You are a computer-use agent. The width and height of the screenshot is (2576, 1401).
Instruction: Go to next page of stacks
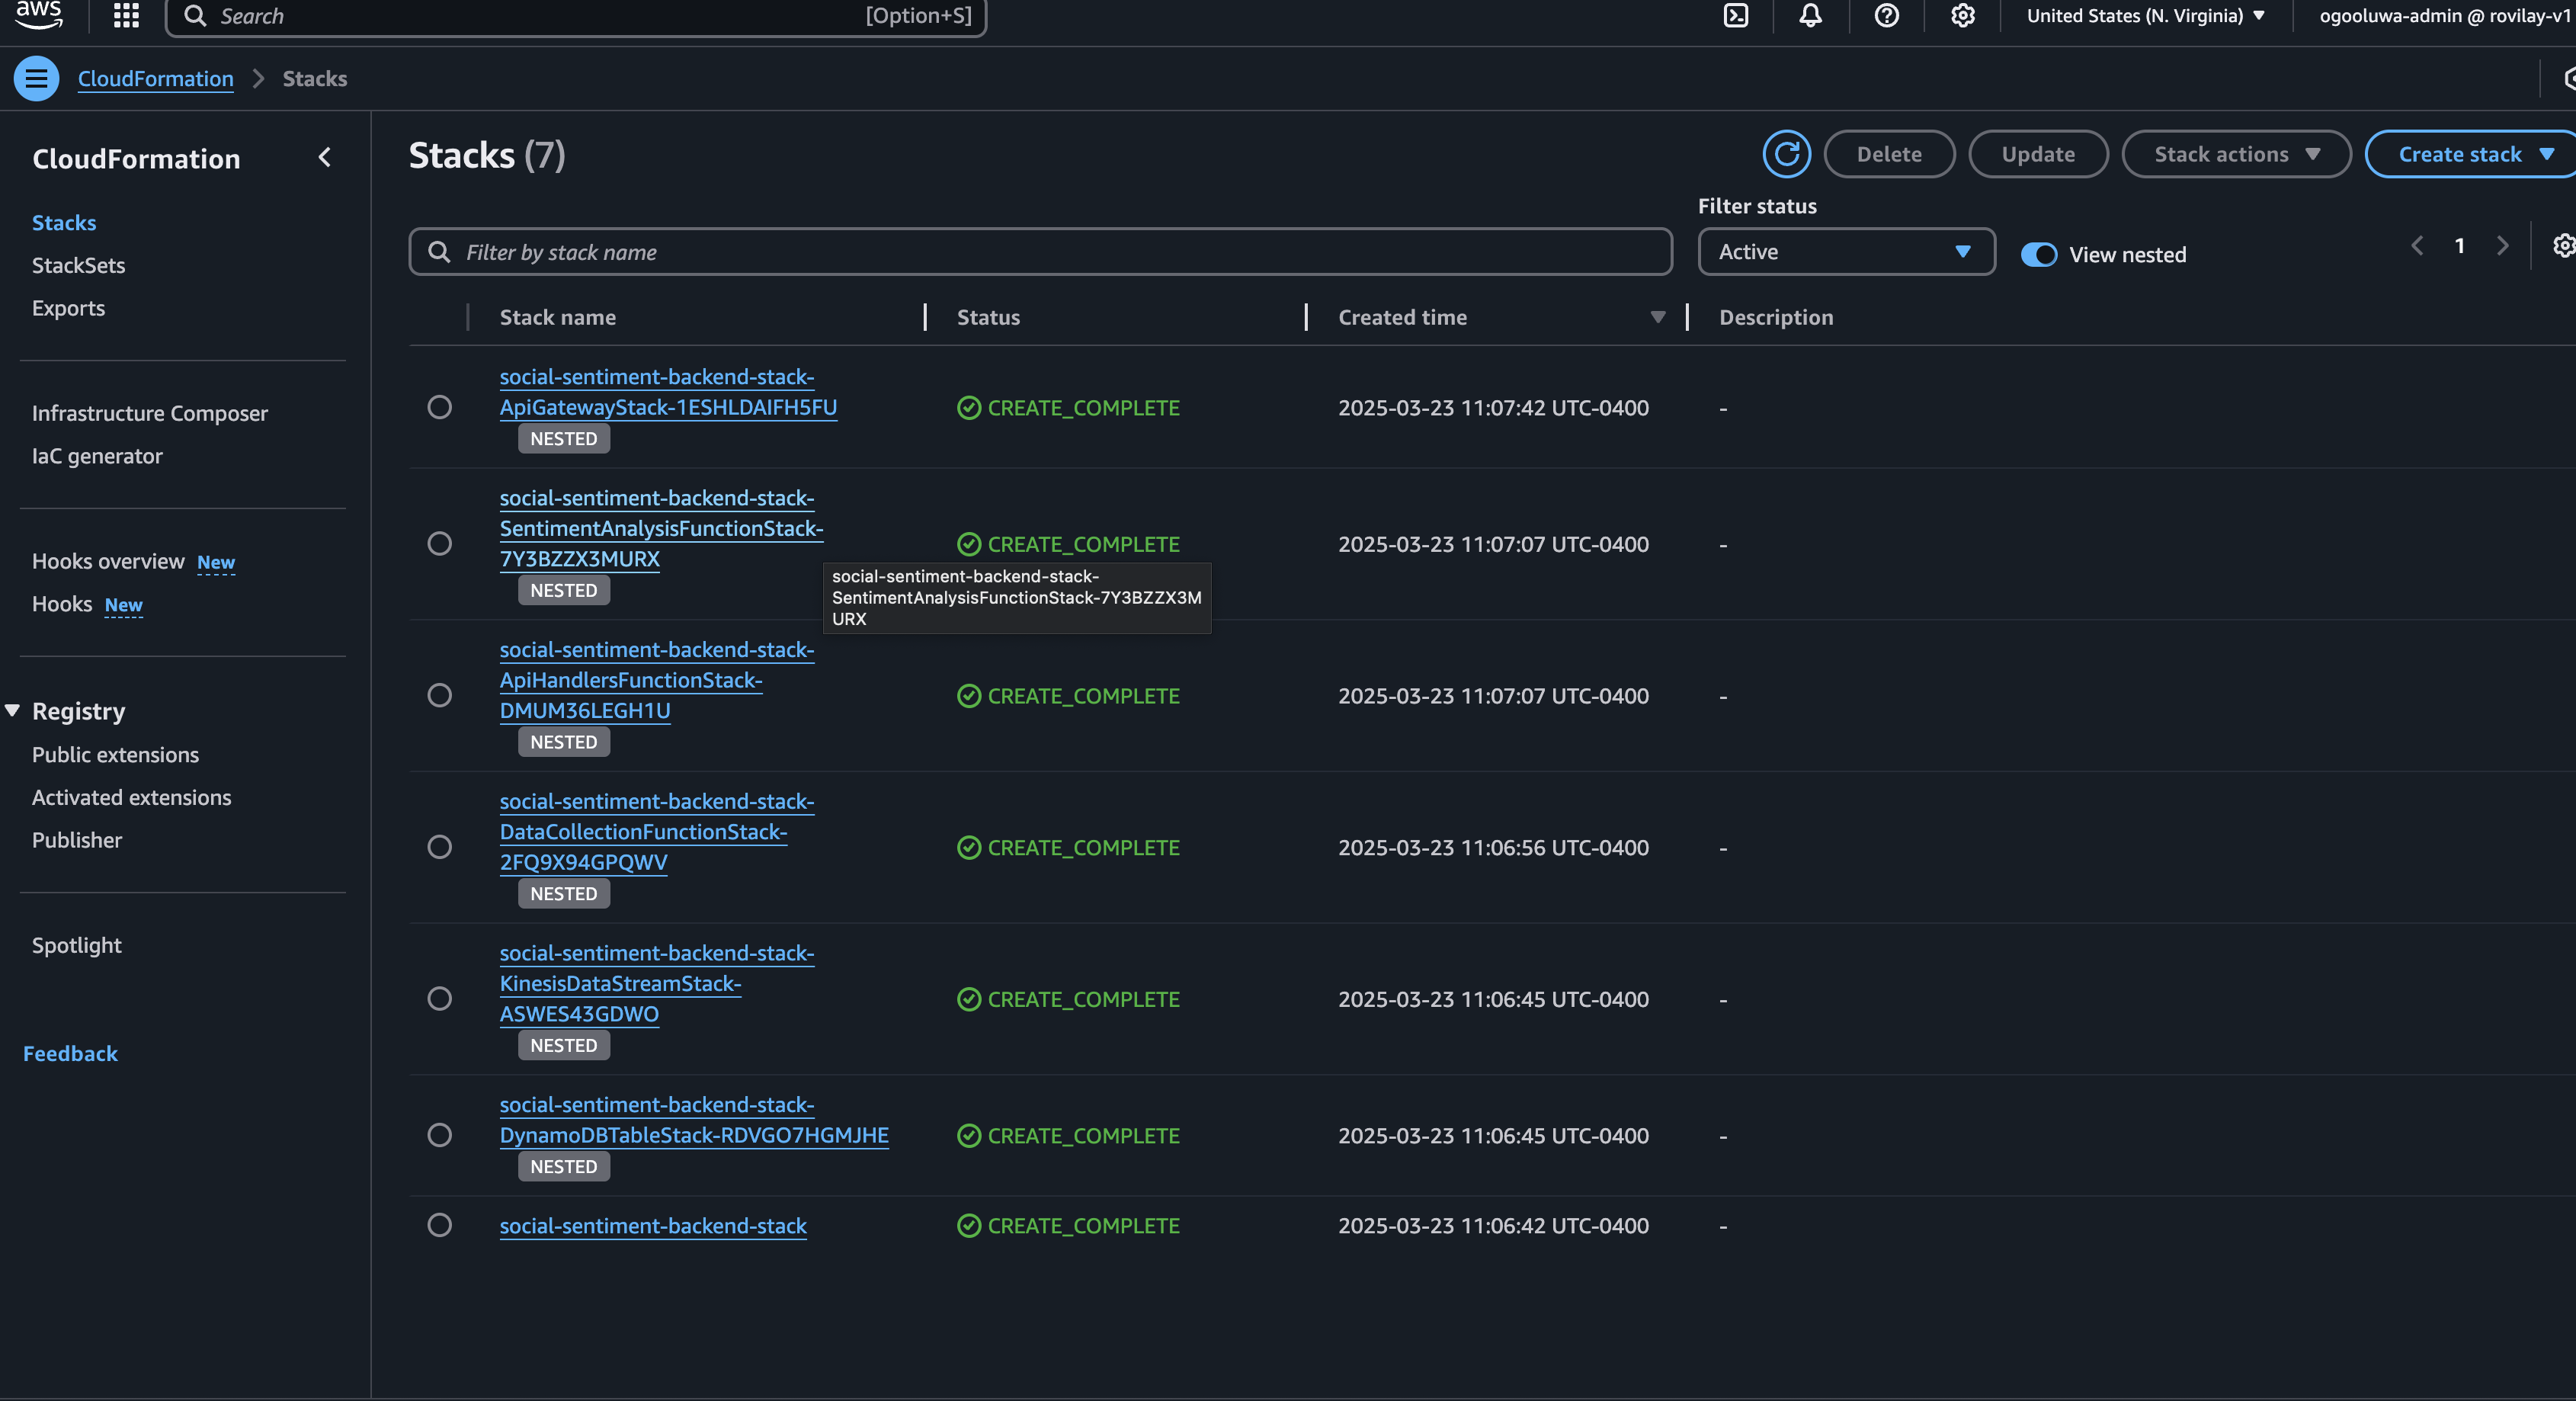(x=2502, y=245)
